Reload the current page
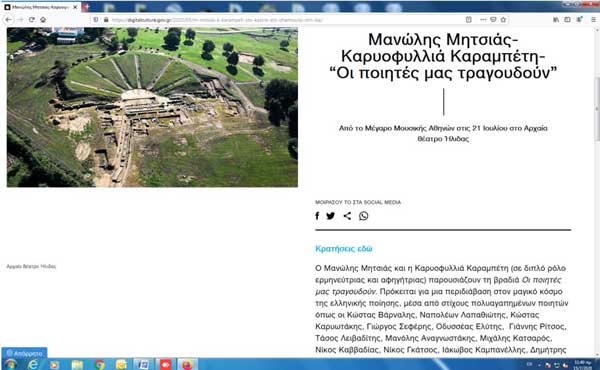Viewport: 600px width, 370px height. pos(32,20)
